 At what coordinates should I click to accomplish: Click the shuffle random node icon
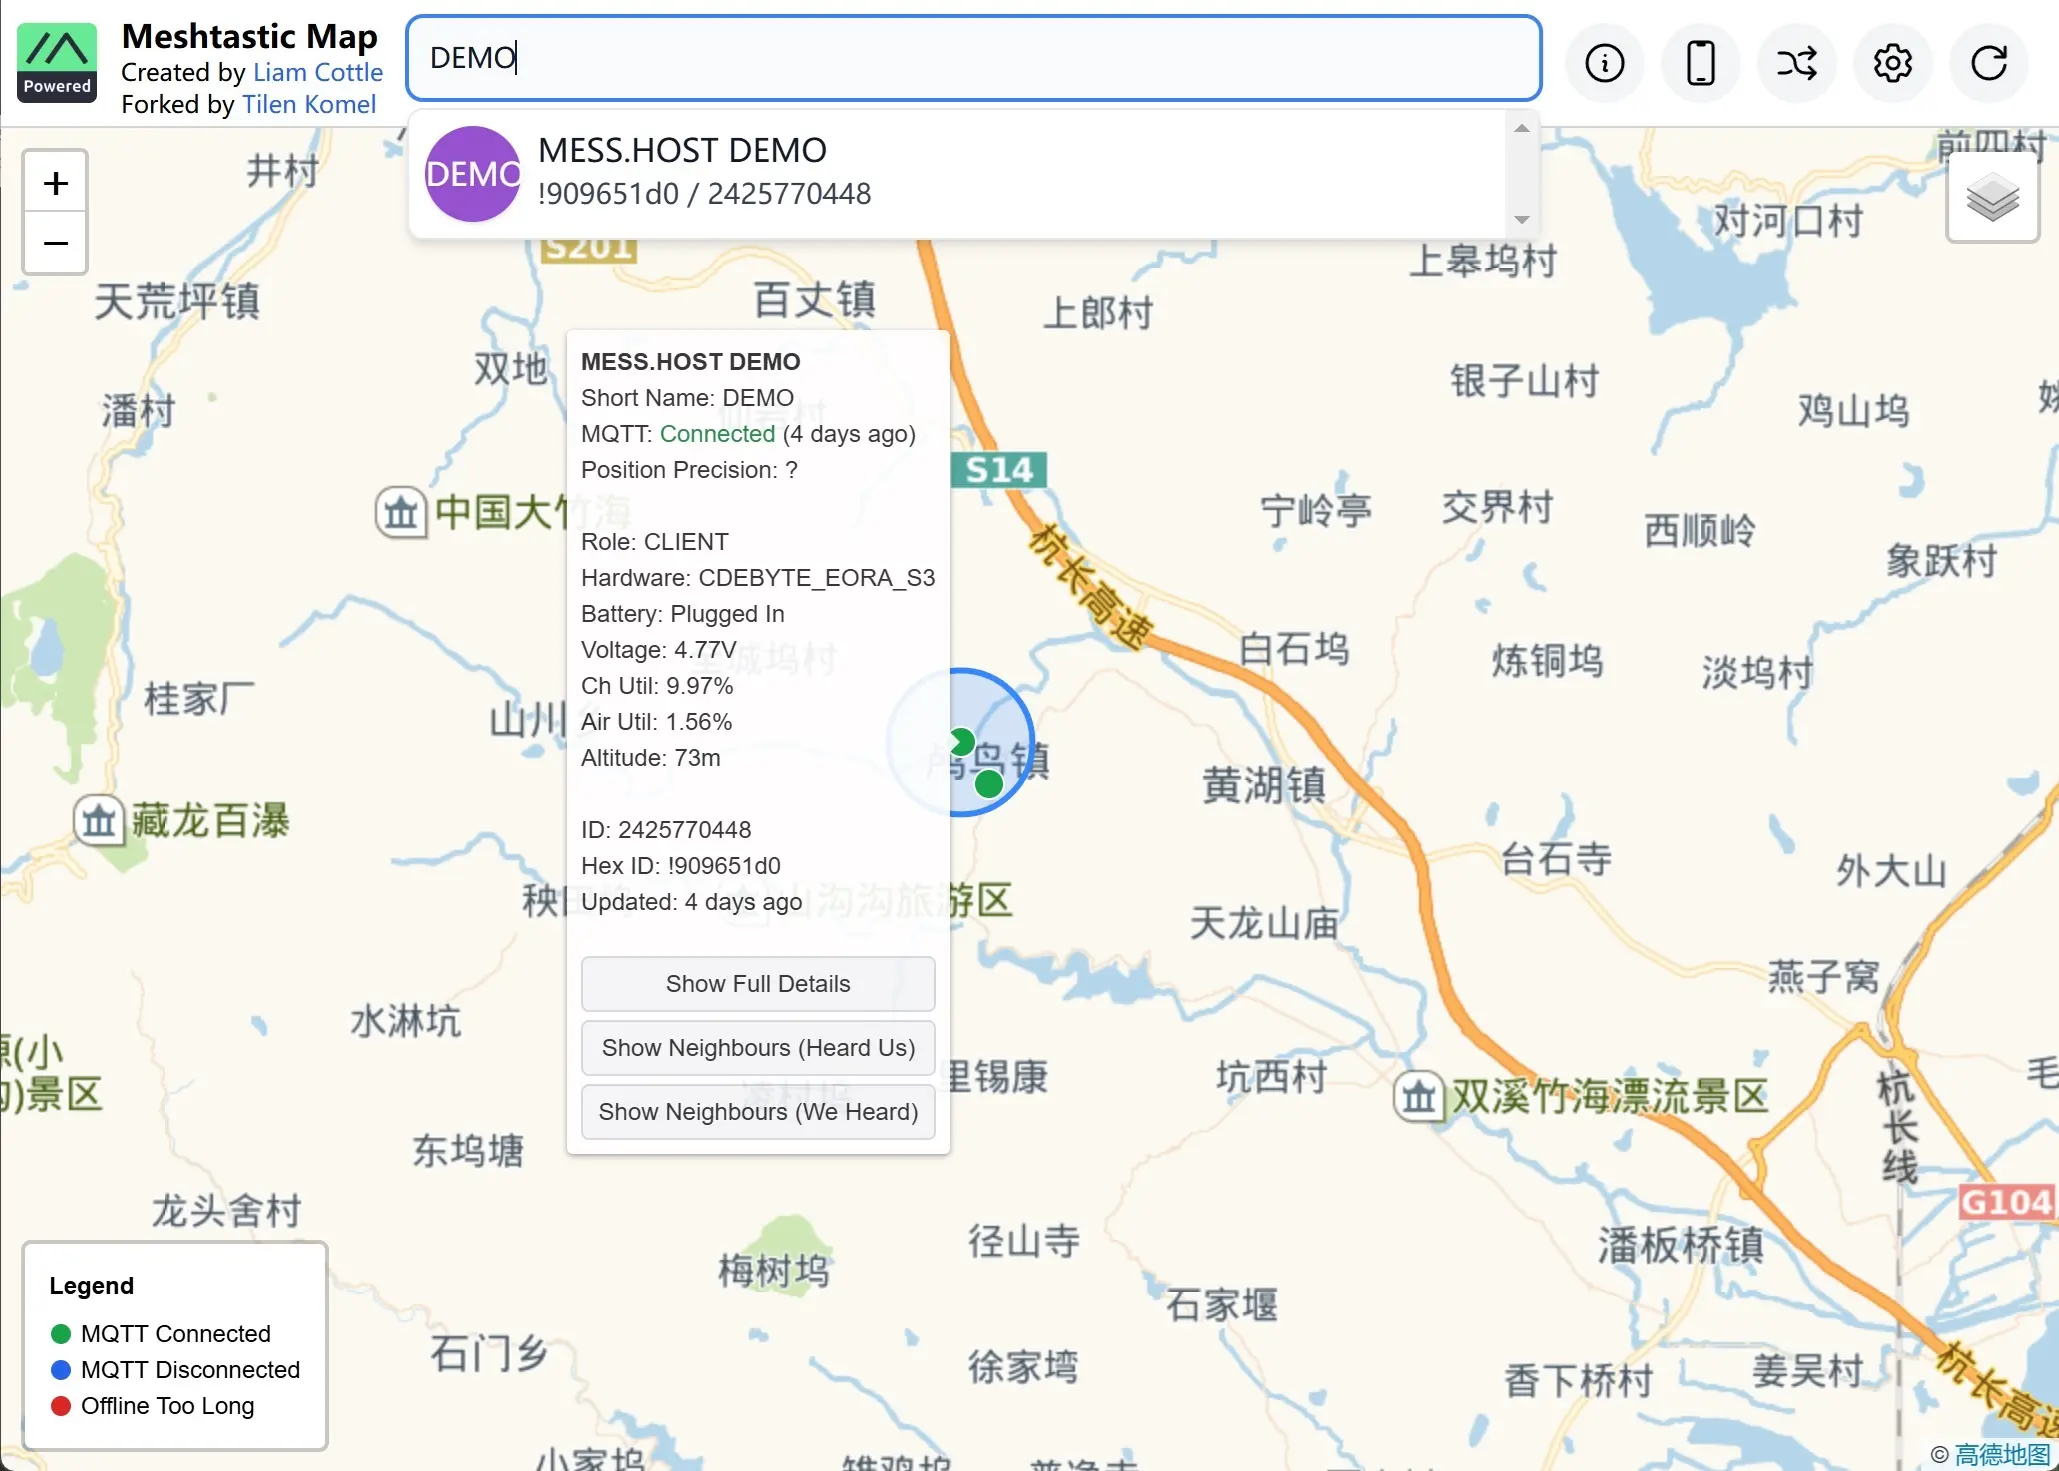[1795, 62]
